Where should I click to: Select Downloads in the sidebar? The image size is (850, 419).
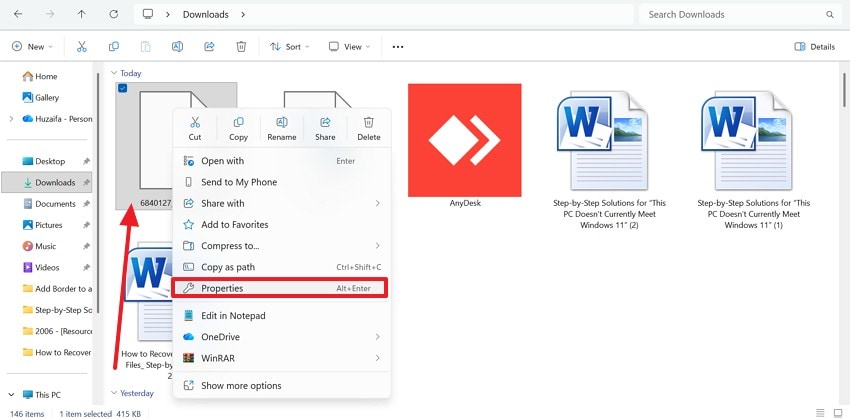pyautogui.click(x=47, y=183)
